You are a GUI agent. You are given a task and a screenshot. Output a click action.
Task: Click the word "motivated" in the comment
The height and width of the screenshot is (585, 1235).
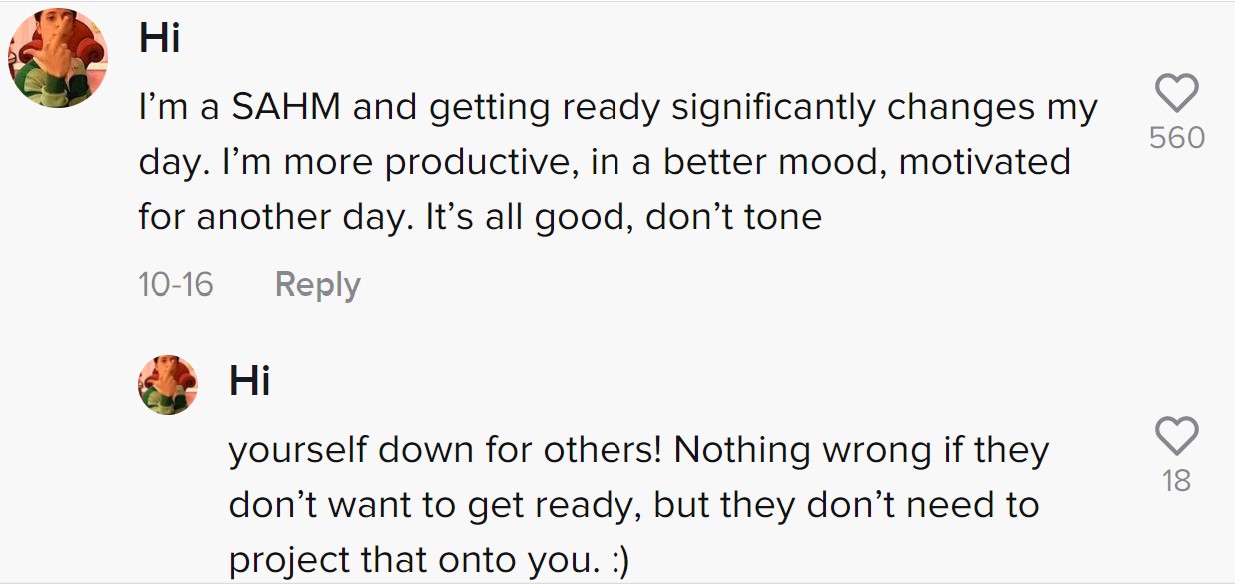tap(985, 161)
